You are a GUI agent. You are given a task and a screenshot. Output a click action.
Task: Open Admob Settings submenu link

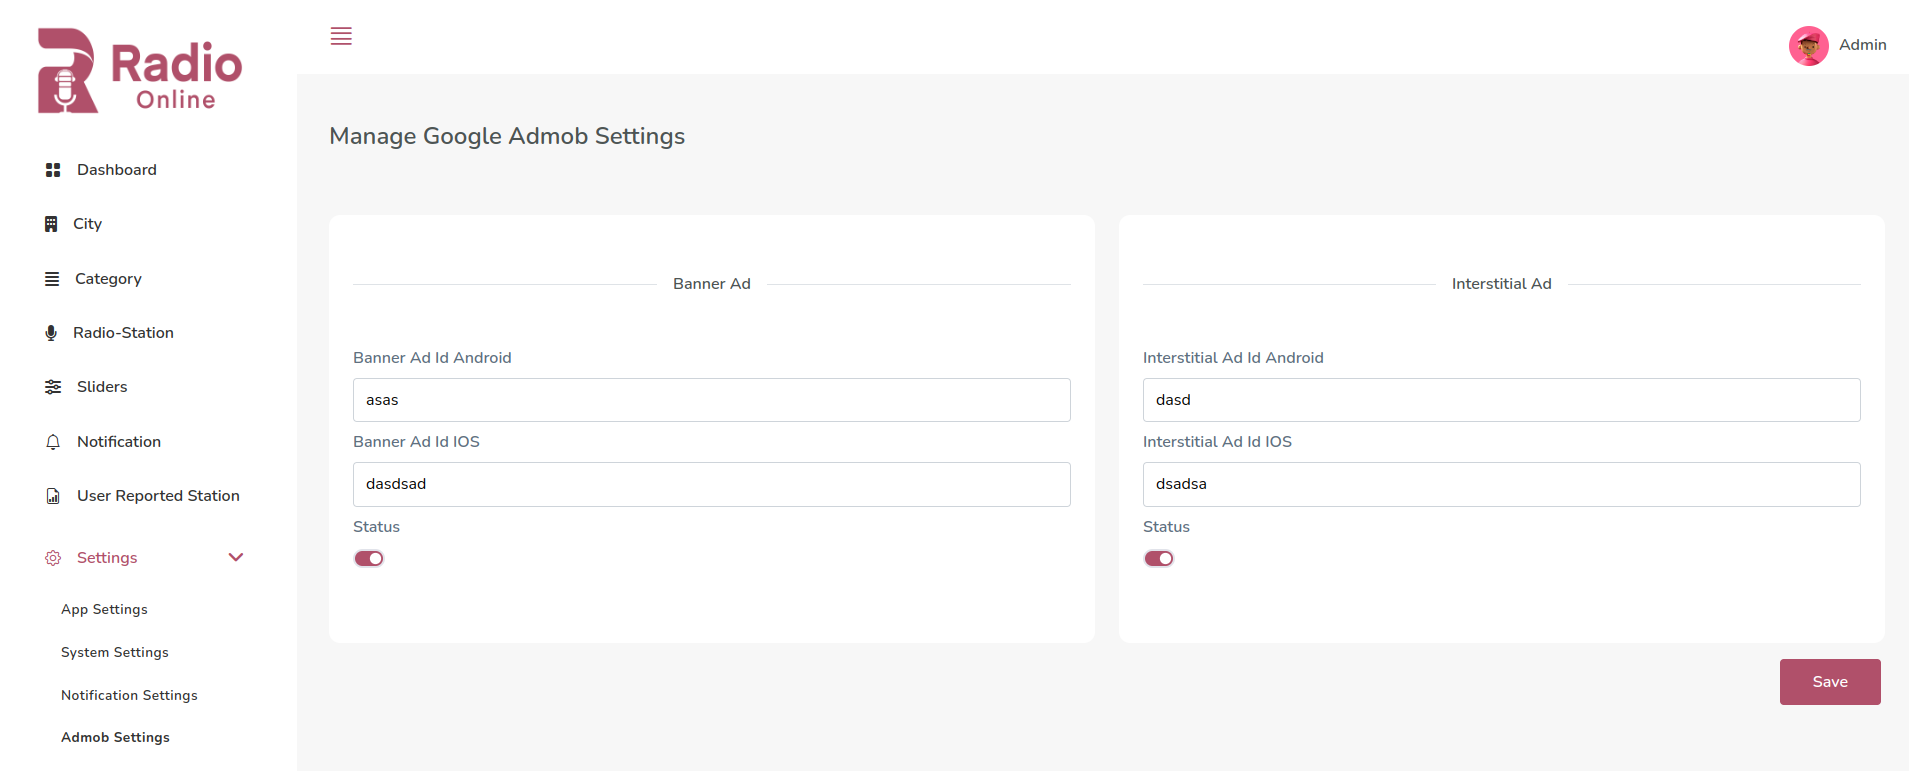click(x=115, y=737)
